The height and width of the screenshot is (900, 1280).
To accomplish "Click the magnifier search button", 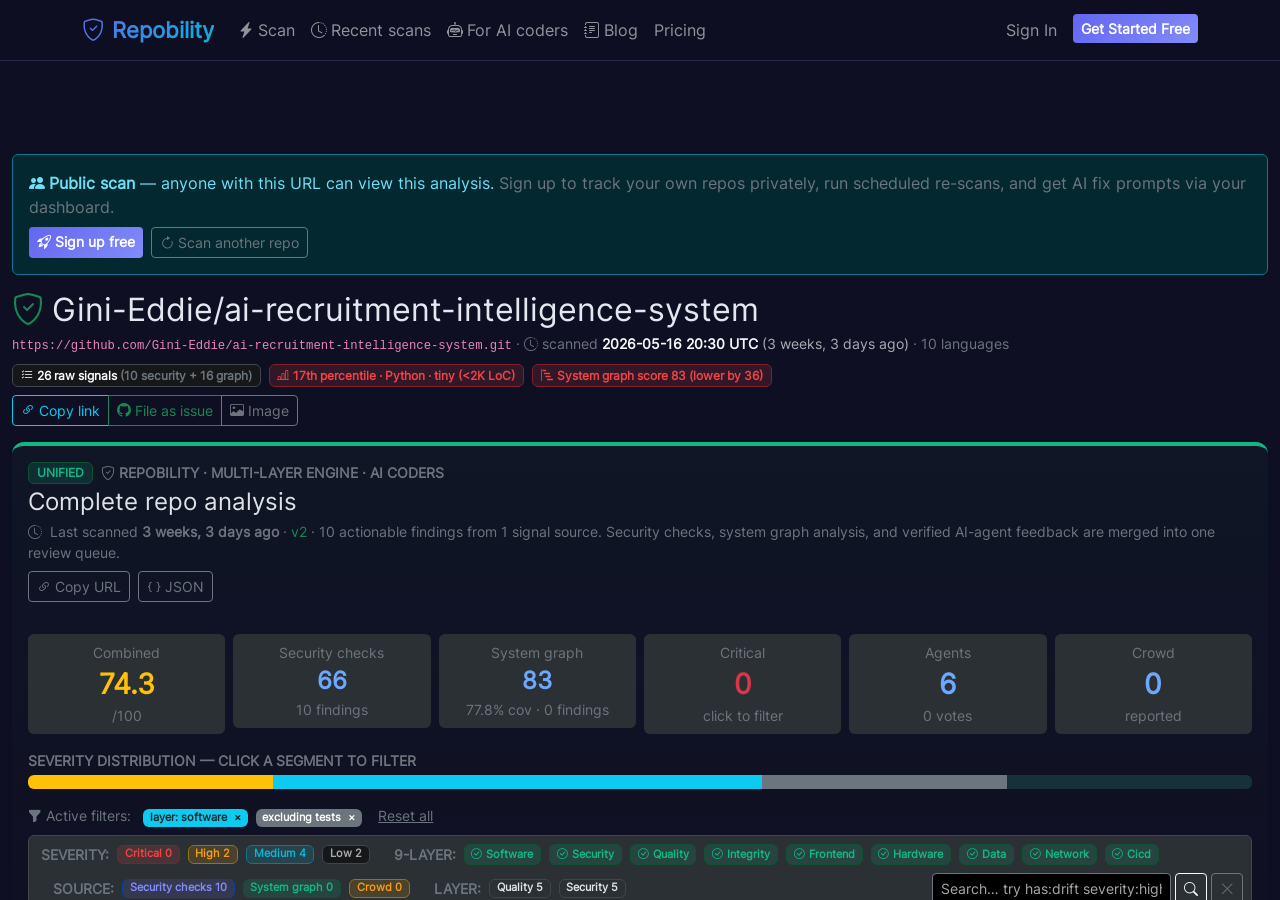I will [x=1190, y=888].
